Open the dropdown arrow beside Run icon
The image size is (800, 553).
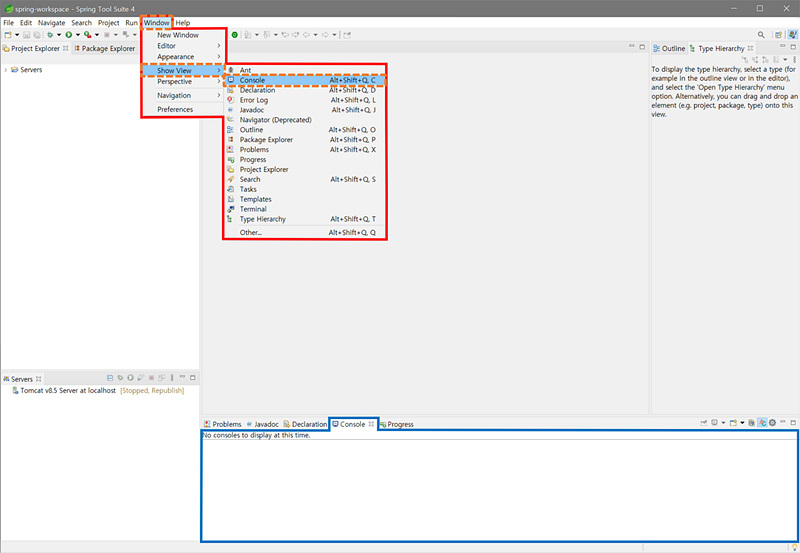(x=78, y=35)
